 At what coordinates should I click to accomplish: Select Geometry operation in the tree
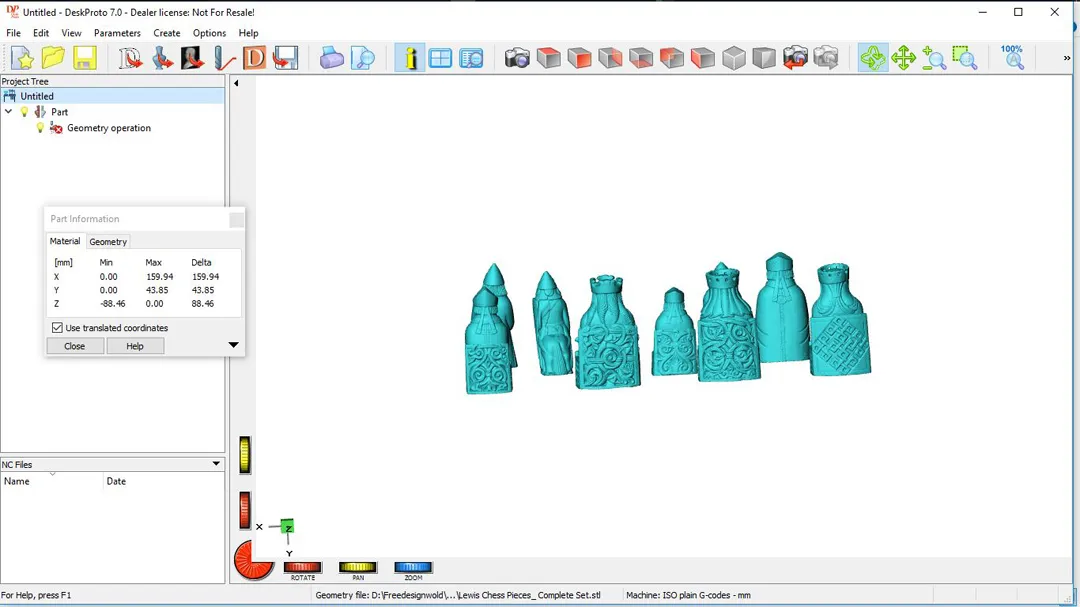coord(109,128)
